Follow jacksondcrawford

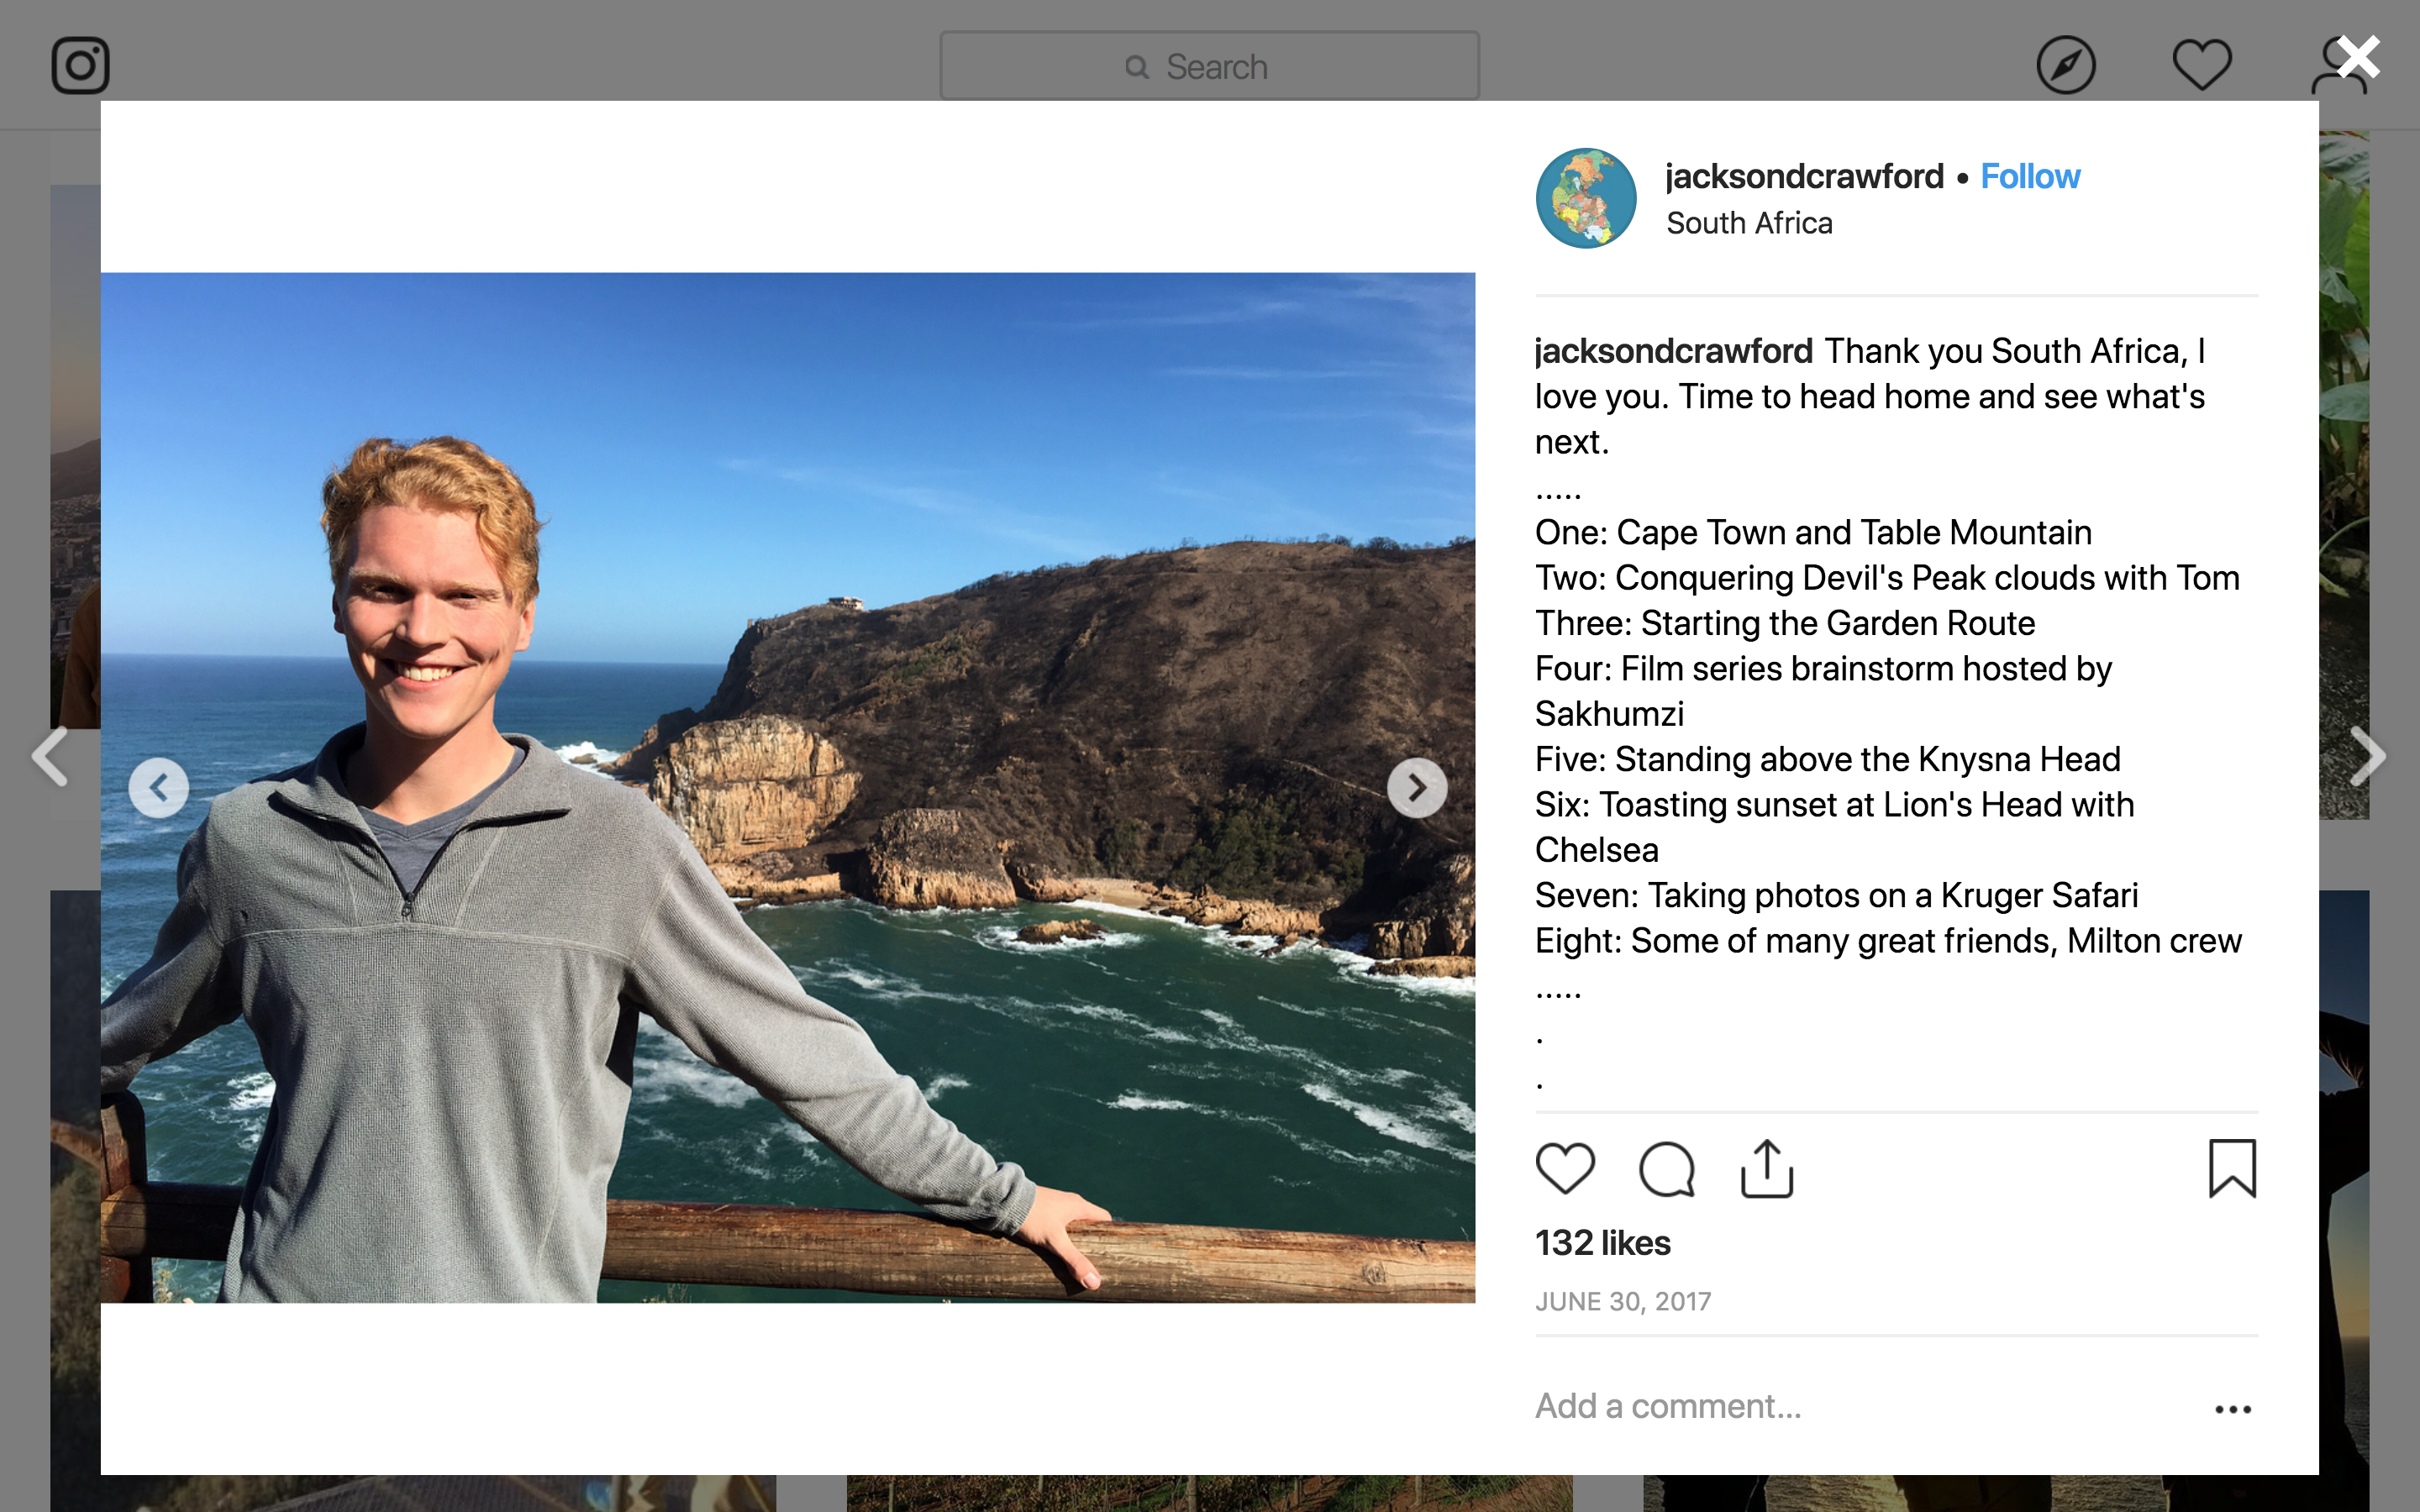coord(2029,177)
